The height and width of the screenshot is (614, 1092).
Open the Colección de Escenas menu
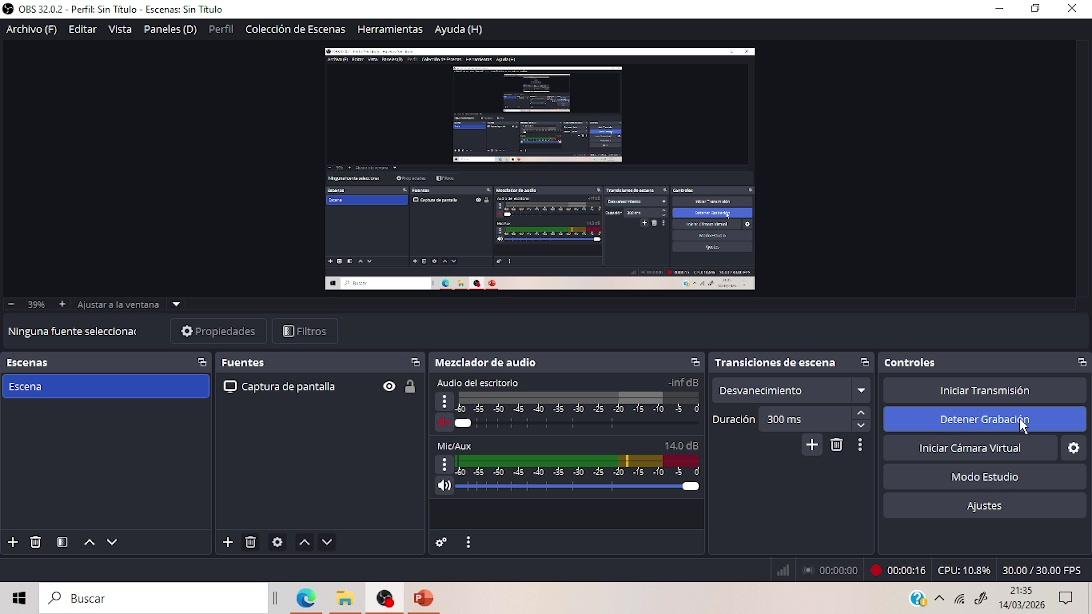pos(295,30)
